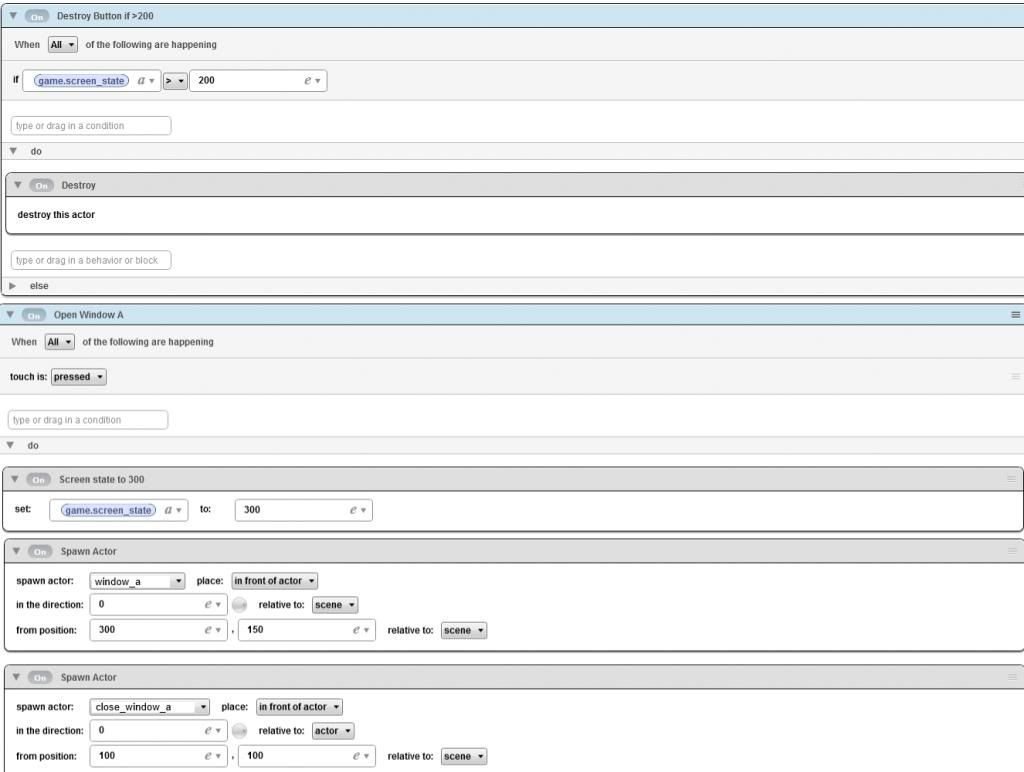
Task: Open the When All dropdown under Open Window A
Action: (61, 342)
